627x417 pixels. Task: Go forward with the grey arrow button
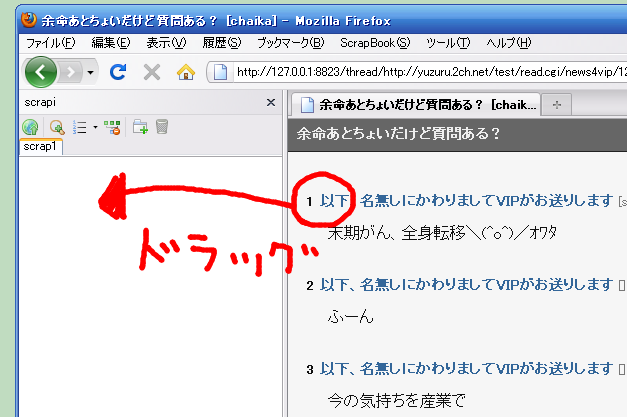pos(71,72)
